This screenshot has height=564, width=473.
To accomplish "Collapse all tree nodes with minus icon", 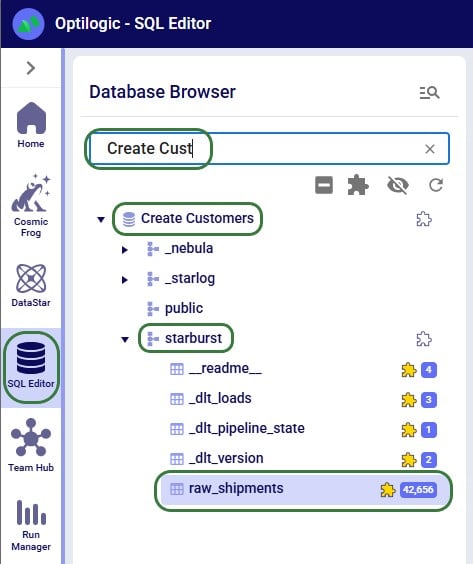I will click(x=324, y=185).
